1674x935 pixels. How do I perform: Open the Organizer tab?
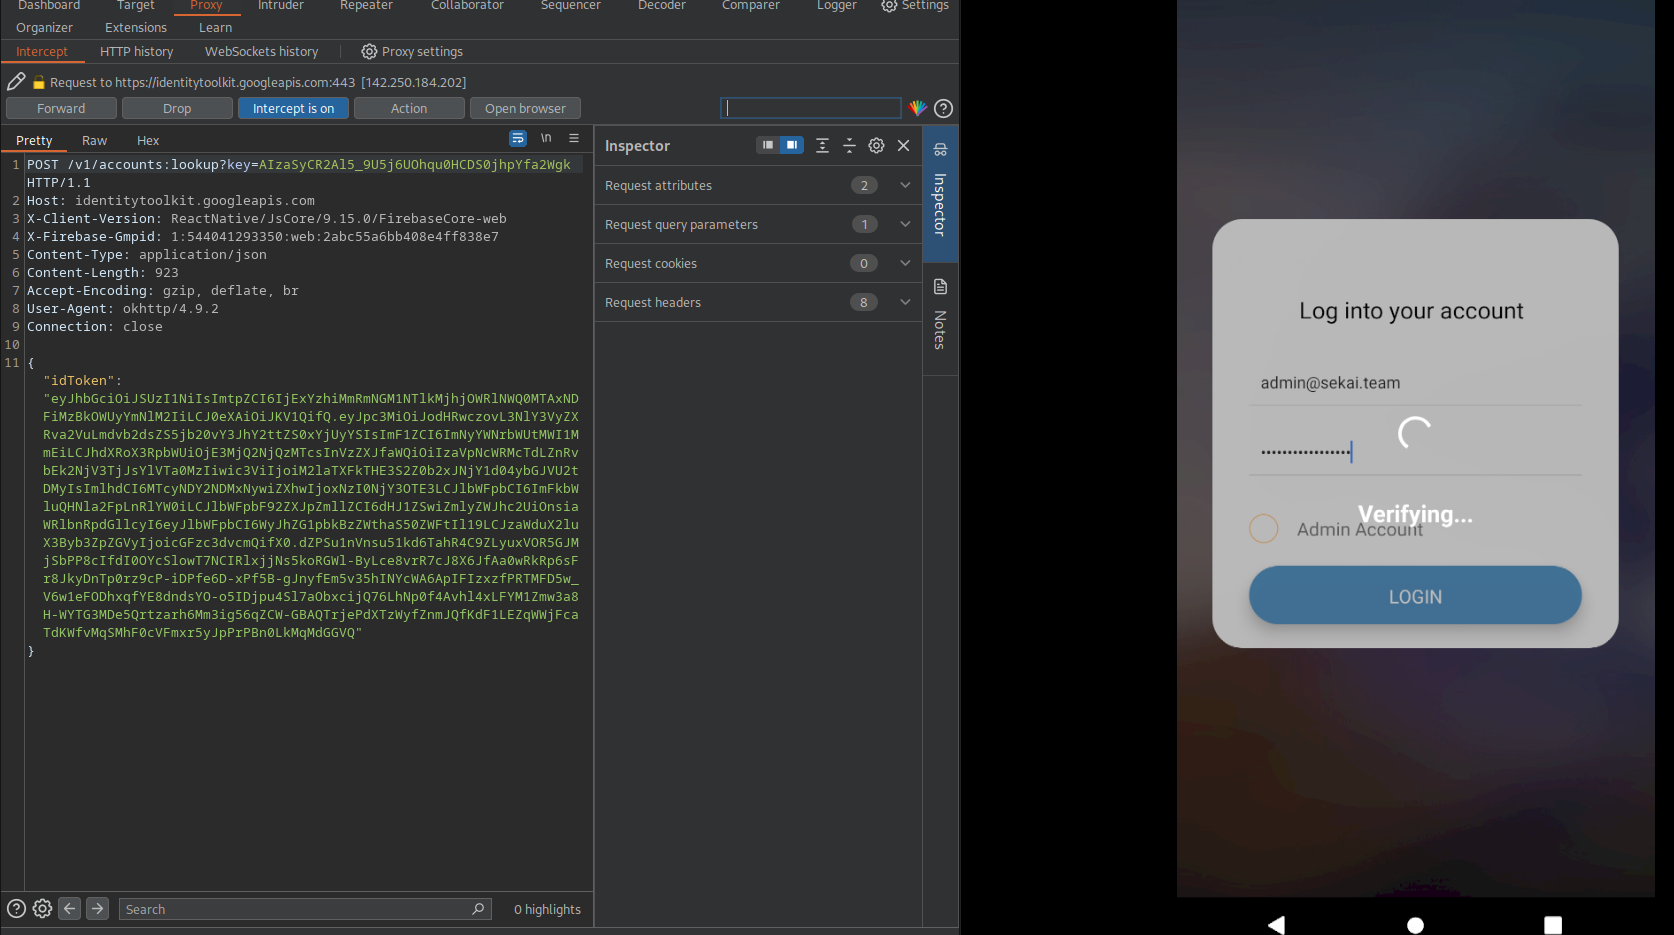[44, 27]
